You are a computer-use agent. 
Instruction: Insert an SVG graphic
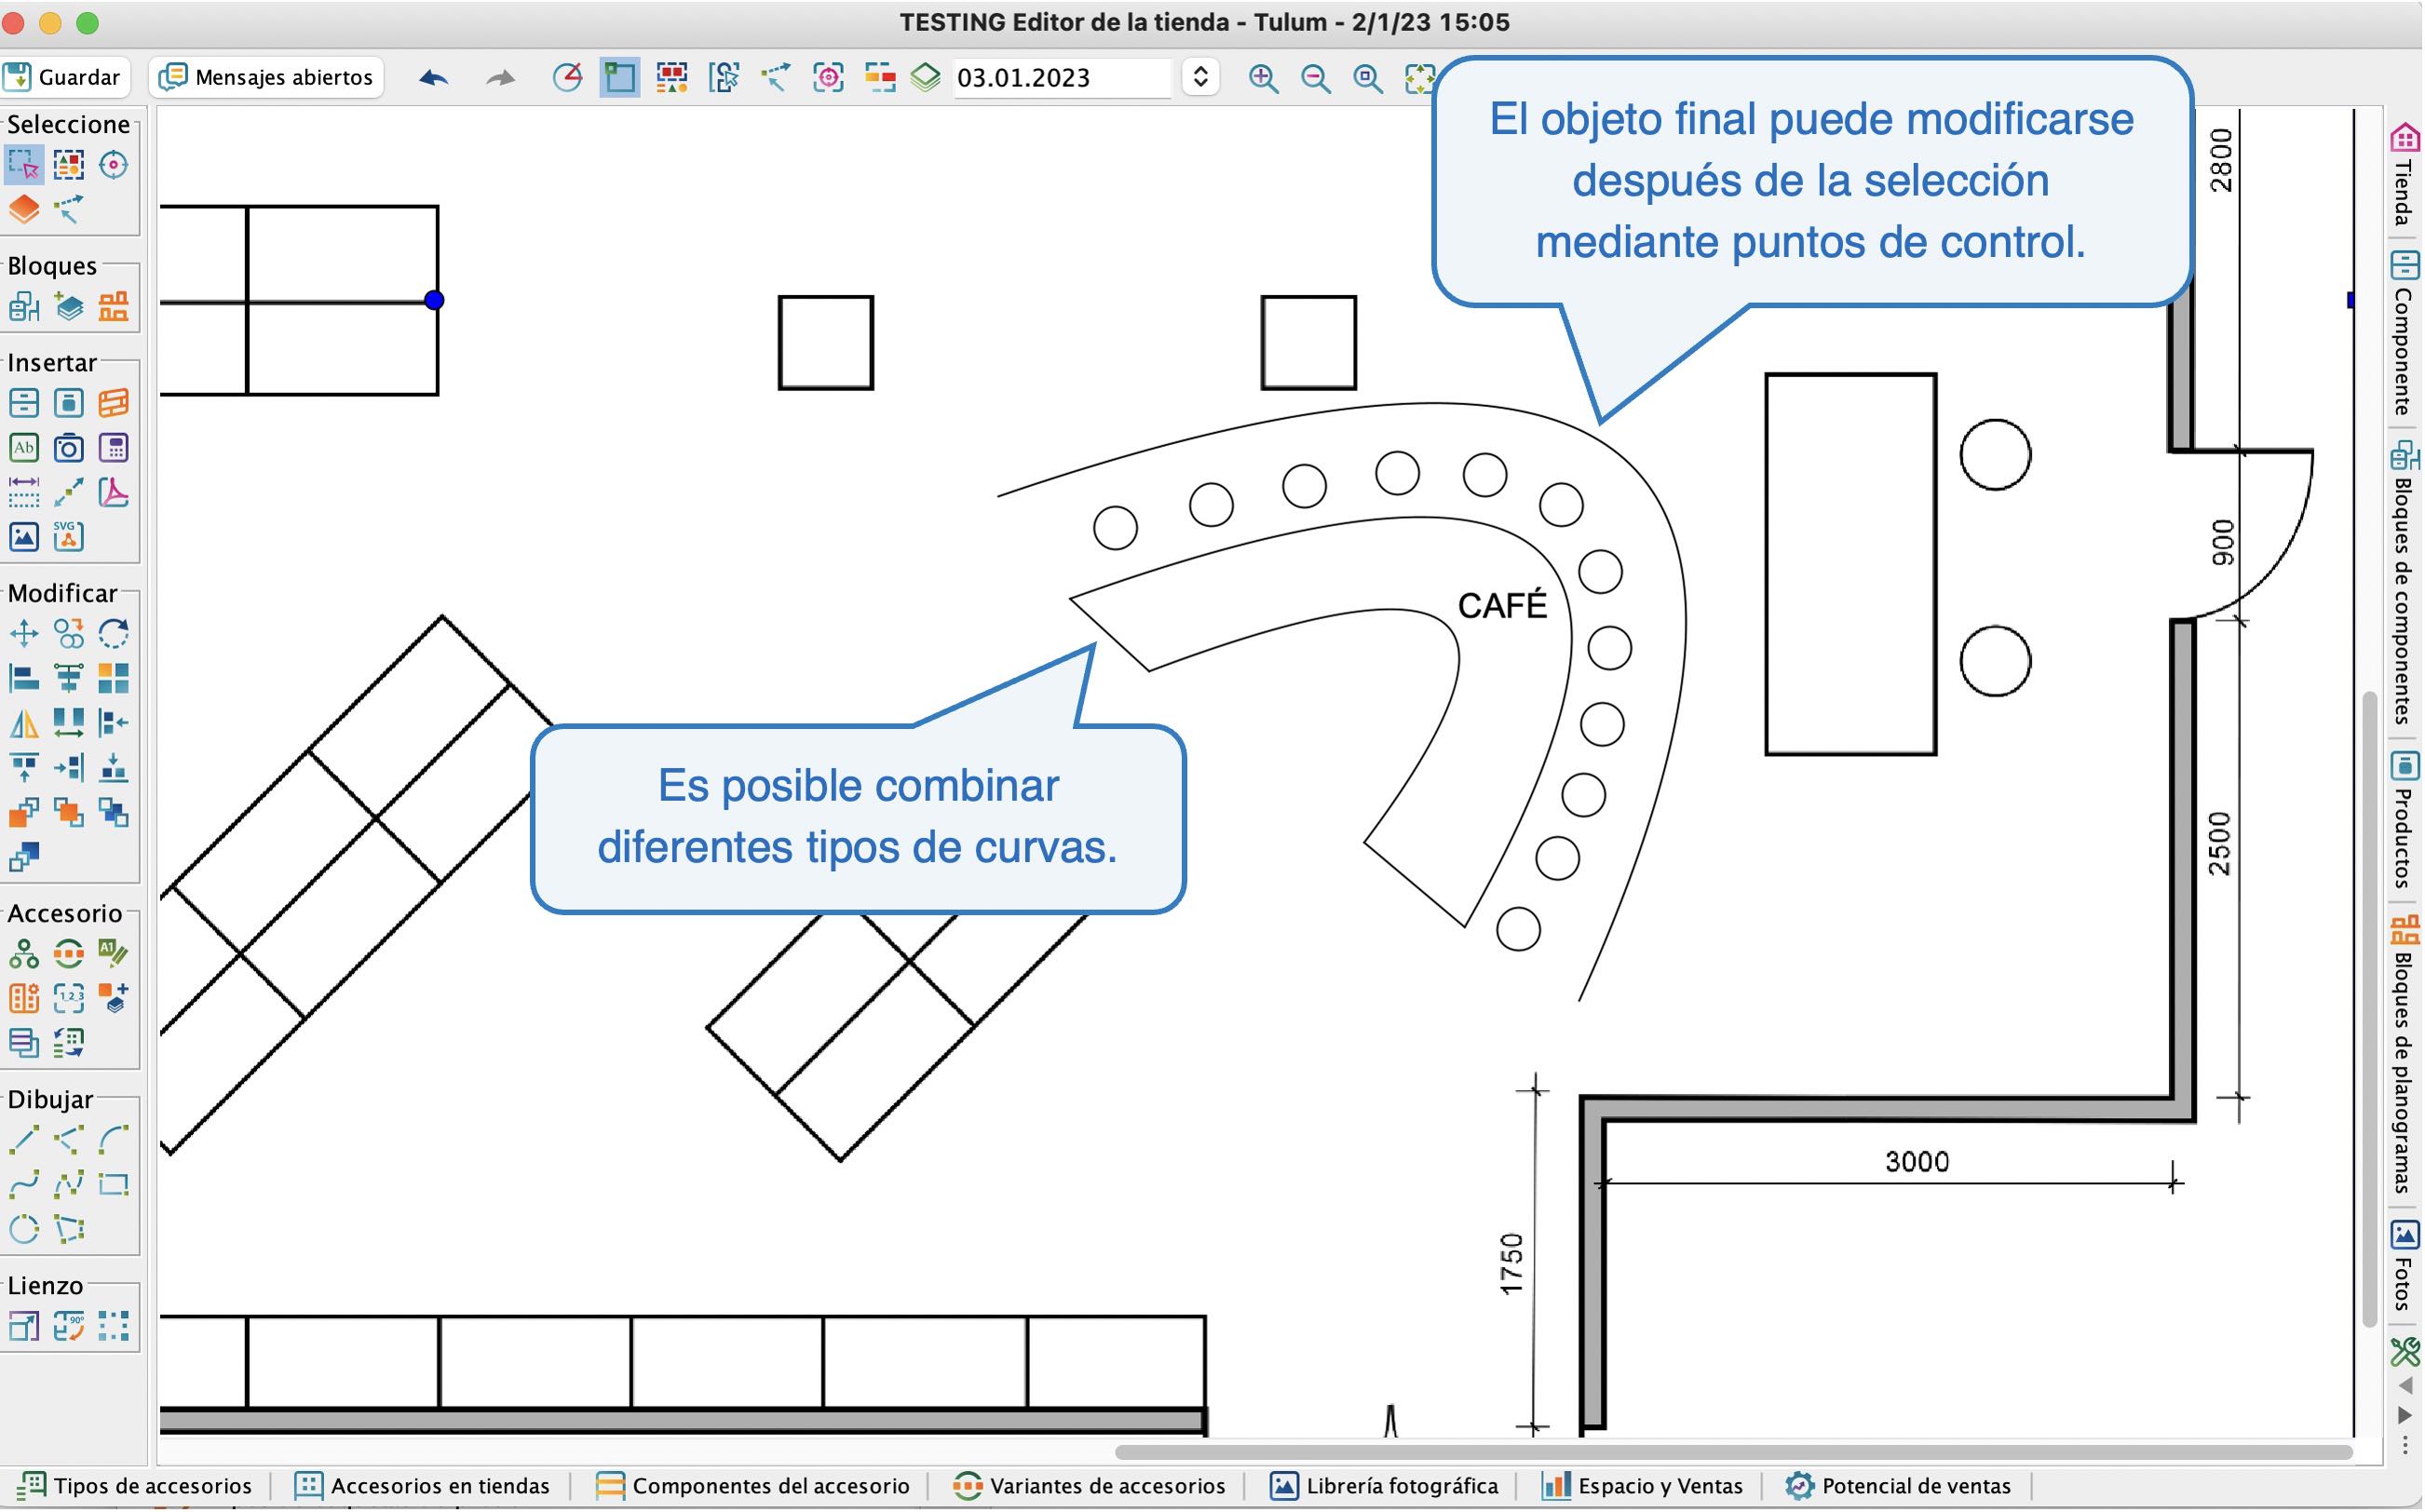coord(69,537)
